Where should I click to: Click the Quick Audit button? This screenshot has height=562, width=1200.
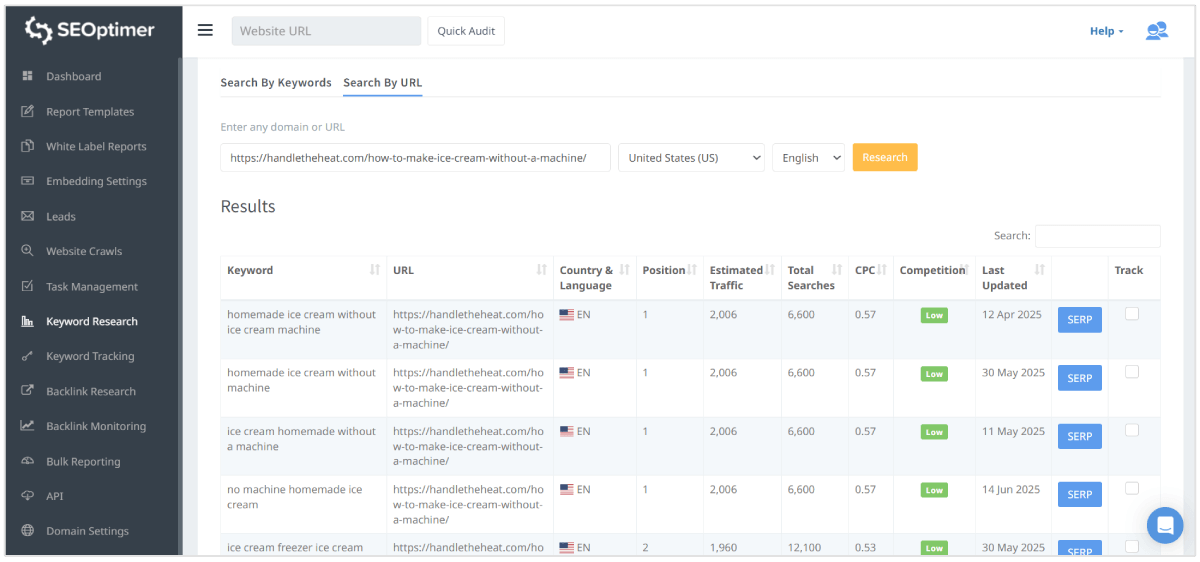466,31
